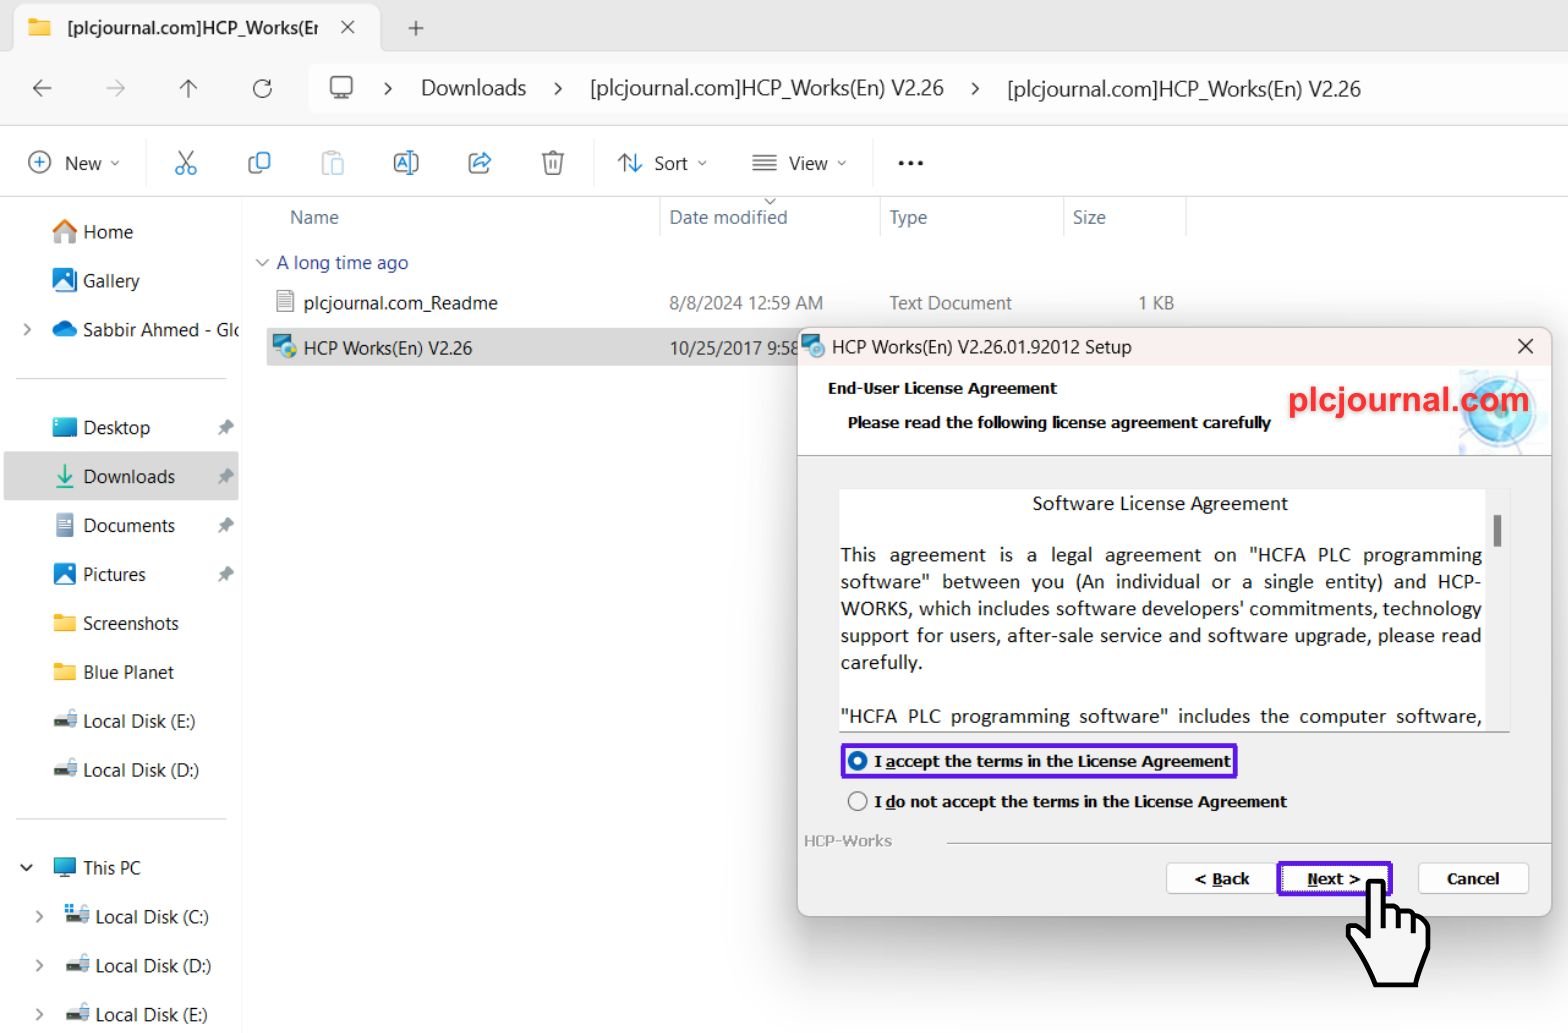Screen dimensions: 1568x1033
Task: Open the Screenshots folder in sidebar
Action: [x=115, y=624]
